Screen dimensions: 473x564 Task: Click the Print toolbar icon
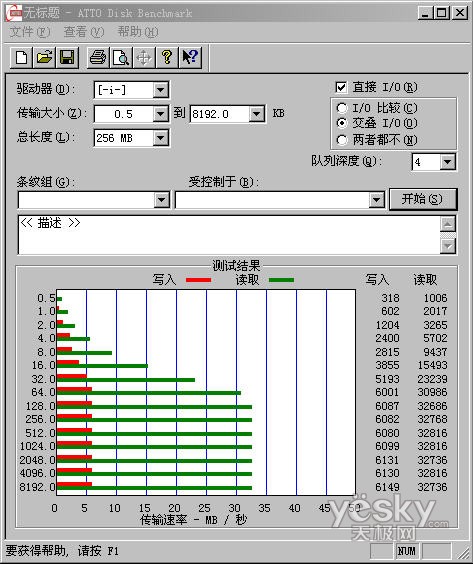(98, 57)
